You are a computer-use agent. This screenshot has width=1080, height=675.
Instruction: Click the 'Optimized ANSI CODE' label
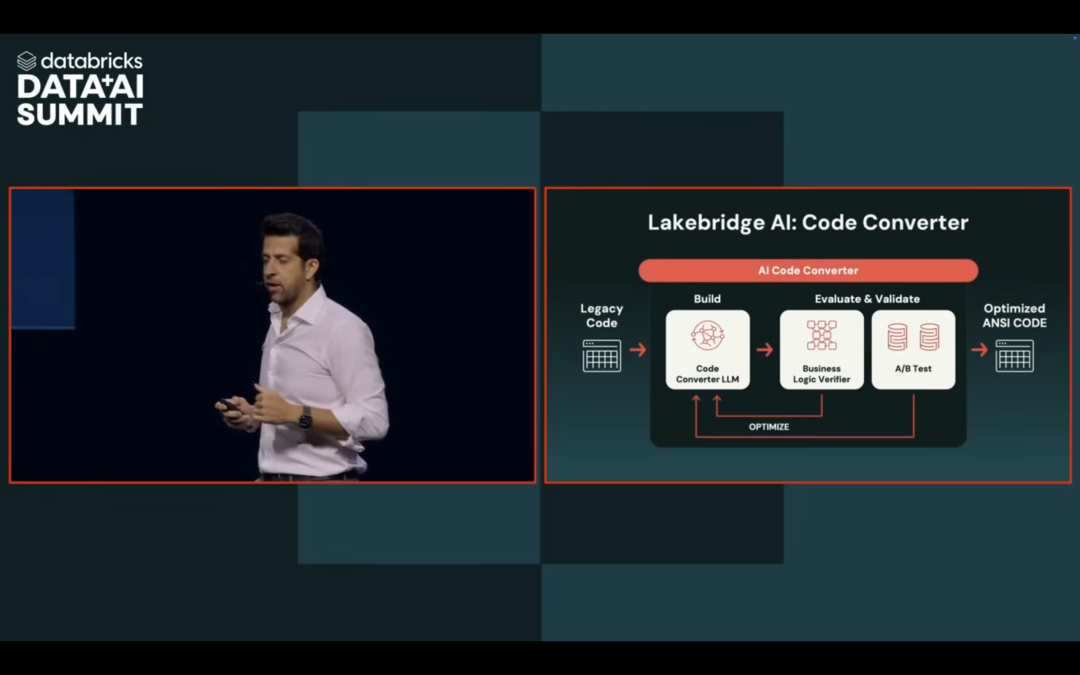(1014, 315)
